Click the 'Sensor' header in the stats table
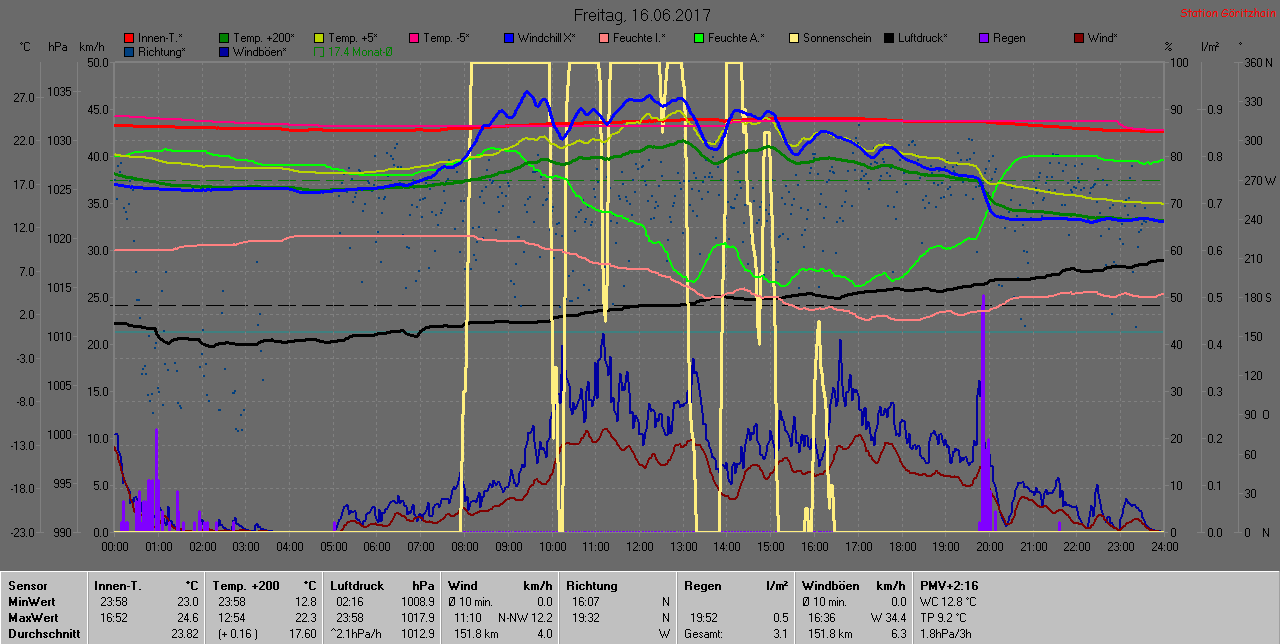Screen dimensions: 1280x644 coord(27,586)
